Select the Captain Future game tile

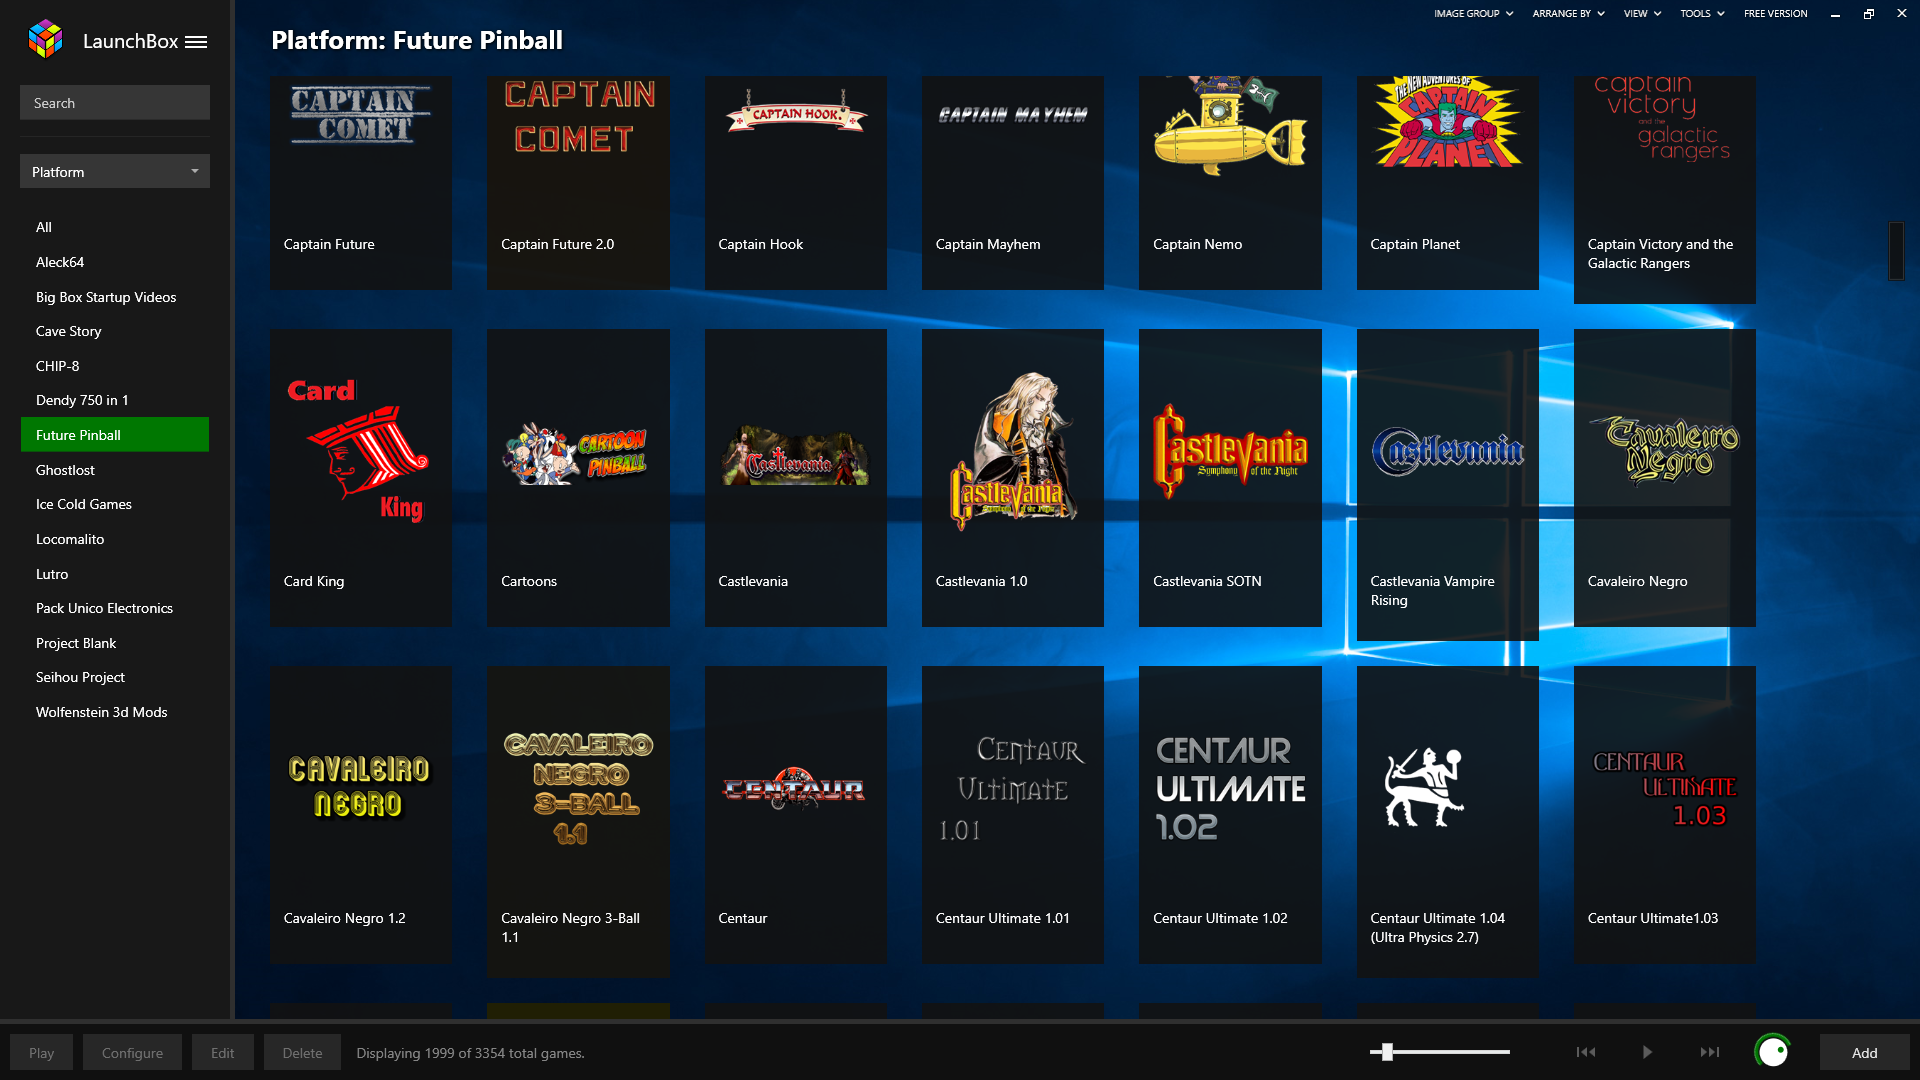click(x=360, y=183)
